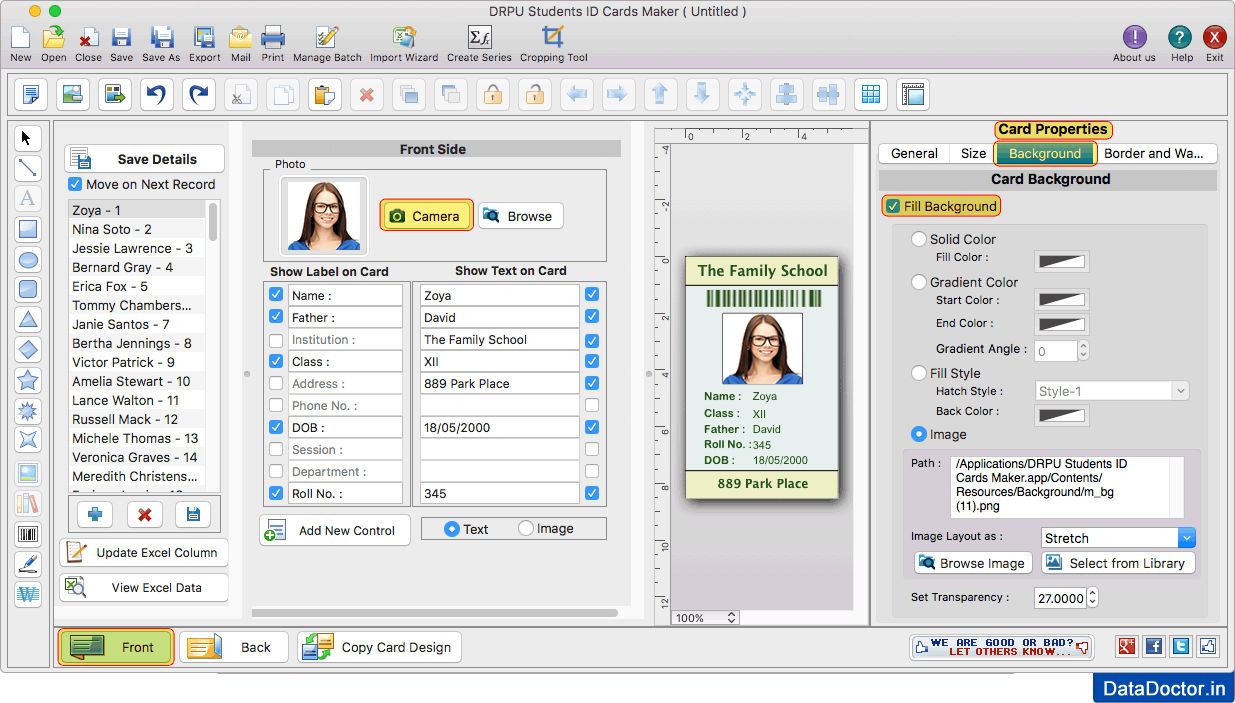Viewport: 1235px width, 703px height.
Task: Show the Front side of the card
Action: click(x=116, y=647)
